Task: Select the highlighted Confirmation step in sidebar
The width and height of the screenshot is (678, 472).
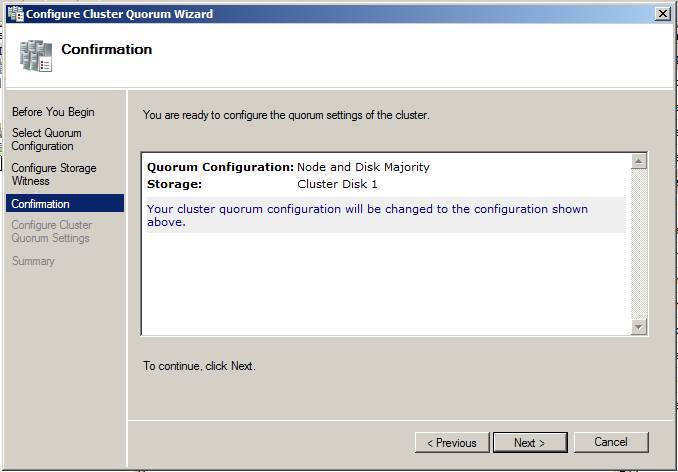Action: [x=41, y=204]
